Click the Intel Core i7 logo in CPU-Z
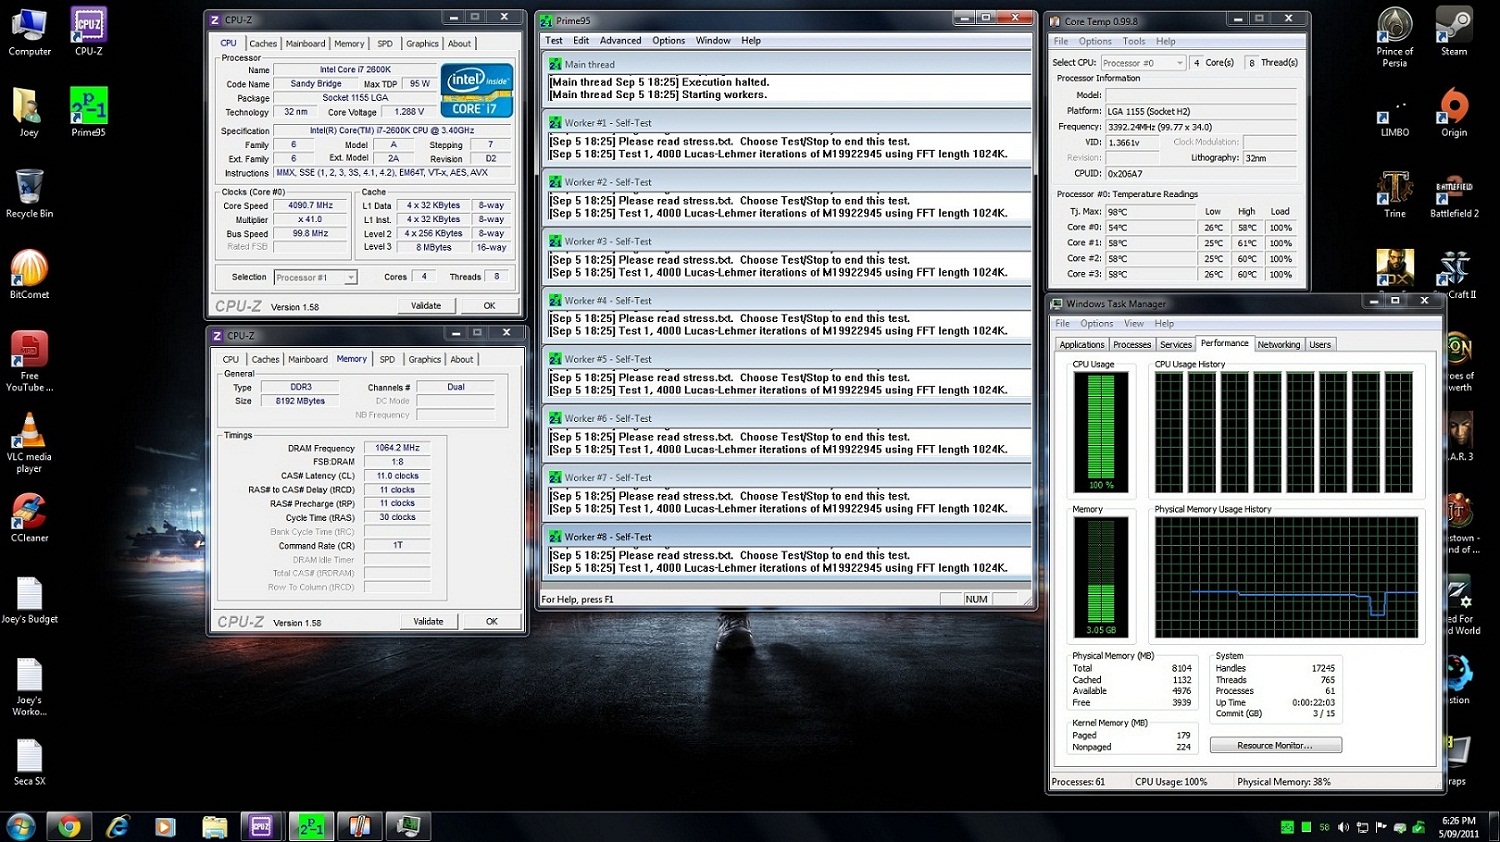 click(477, 91)
